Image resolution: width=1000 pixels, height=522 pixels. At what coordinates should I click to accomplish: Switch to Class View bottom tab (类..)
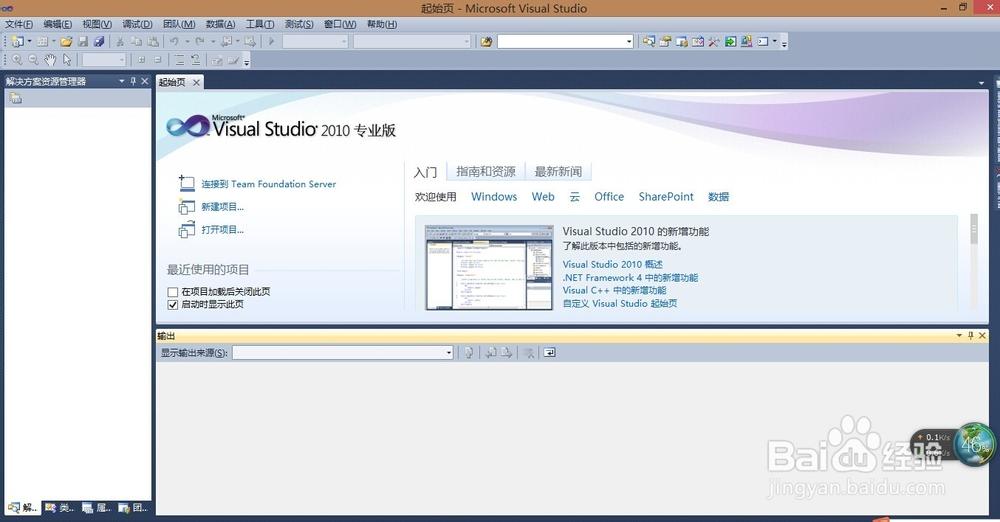click(x=60, y=508)
